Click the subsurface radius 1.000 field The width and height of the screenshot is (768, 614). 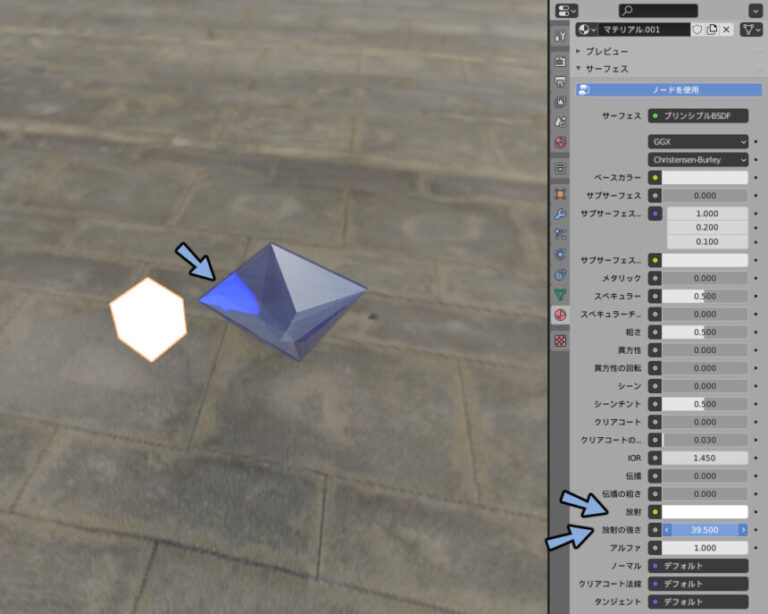tap(707, 213)
